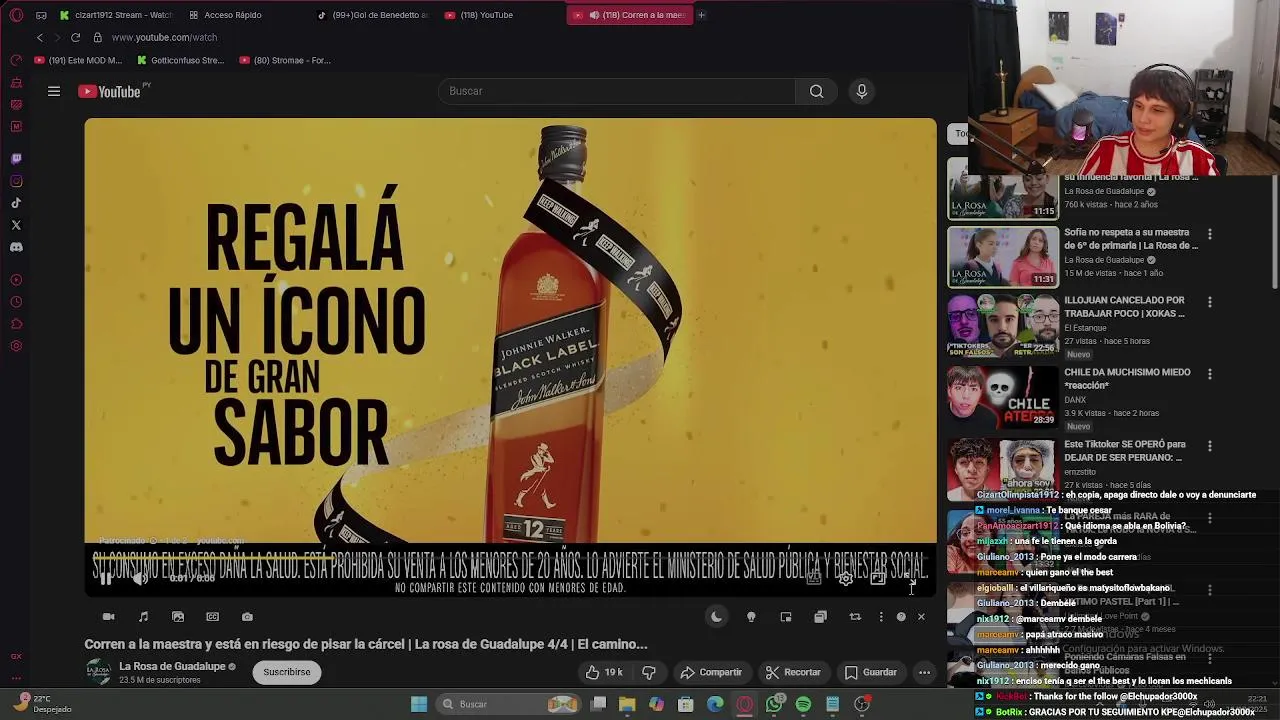
Task: Open WhatsApp from the taskbar
Action: tap(774, 704)
